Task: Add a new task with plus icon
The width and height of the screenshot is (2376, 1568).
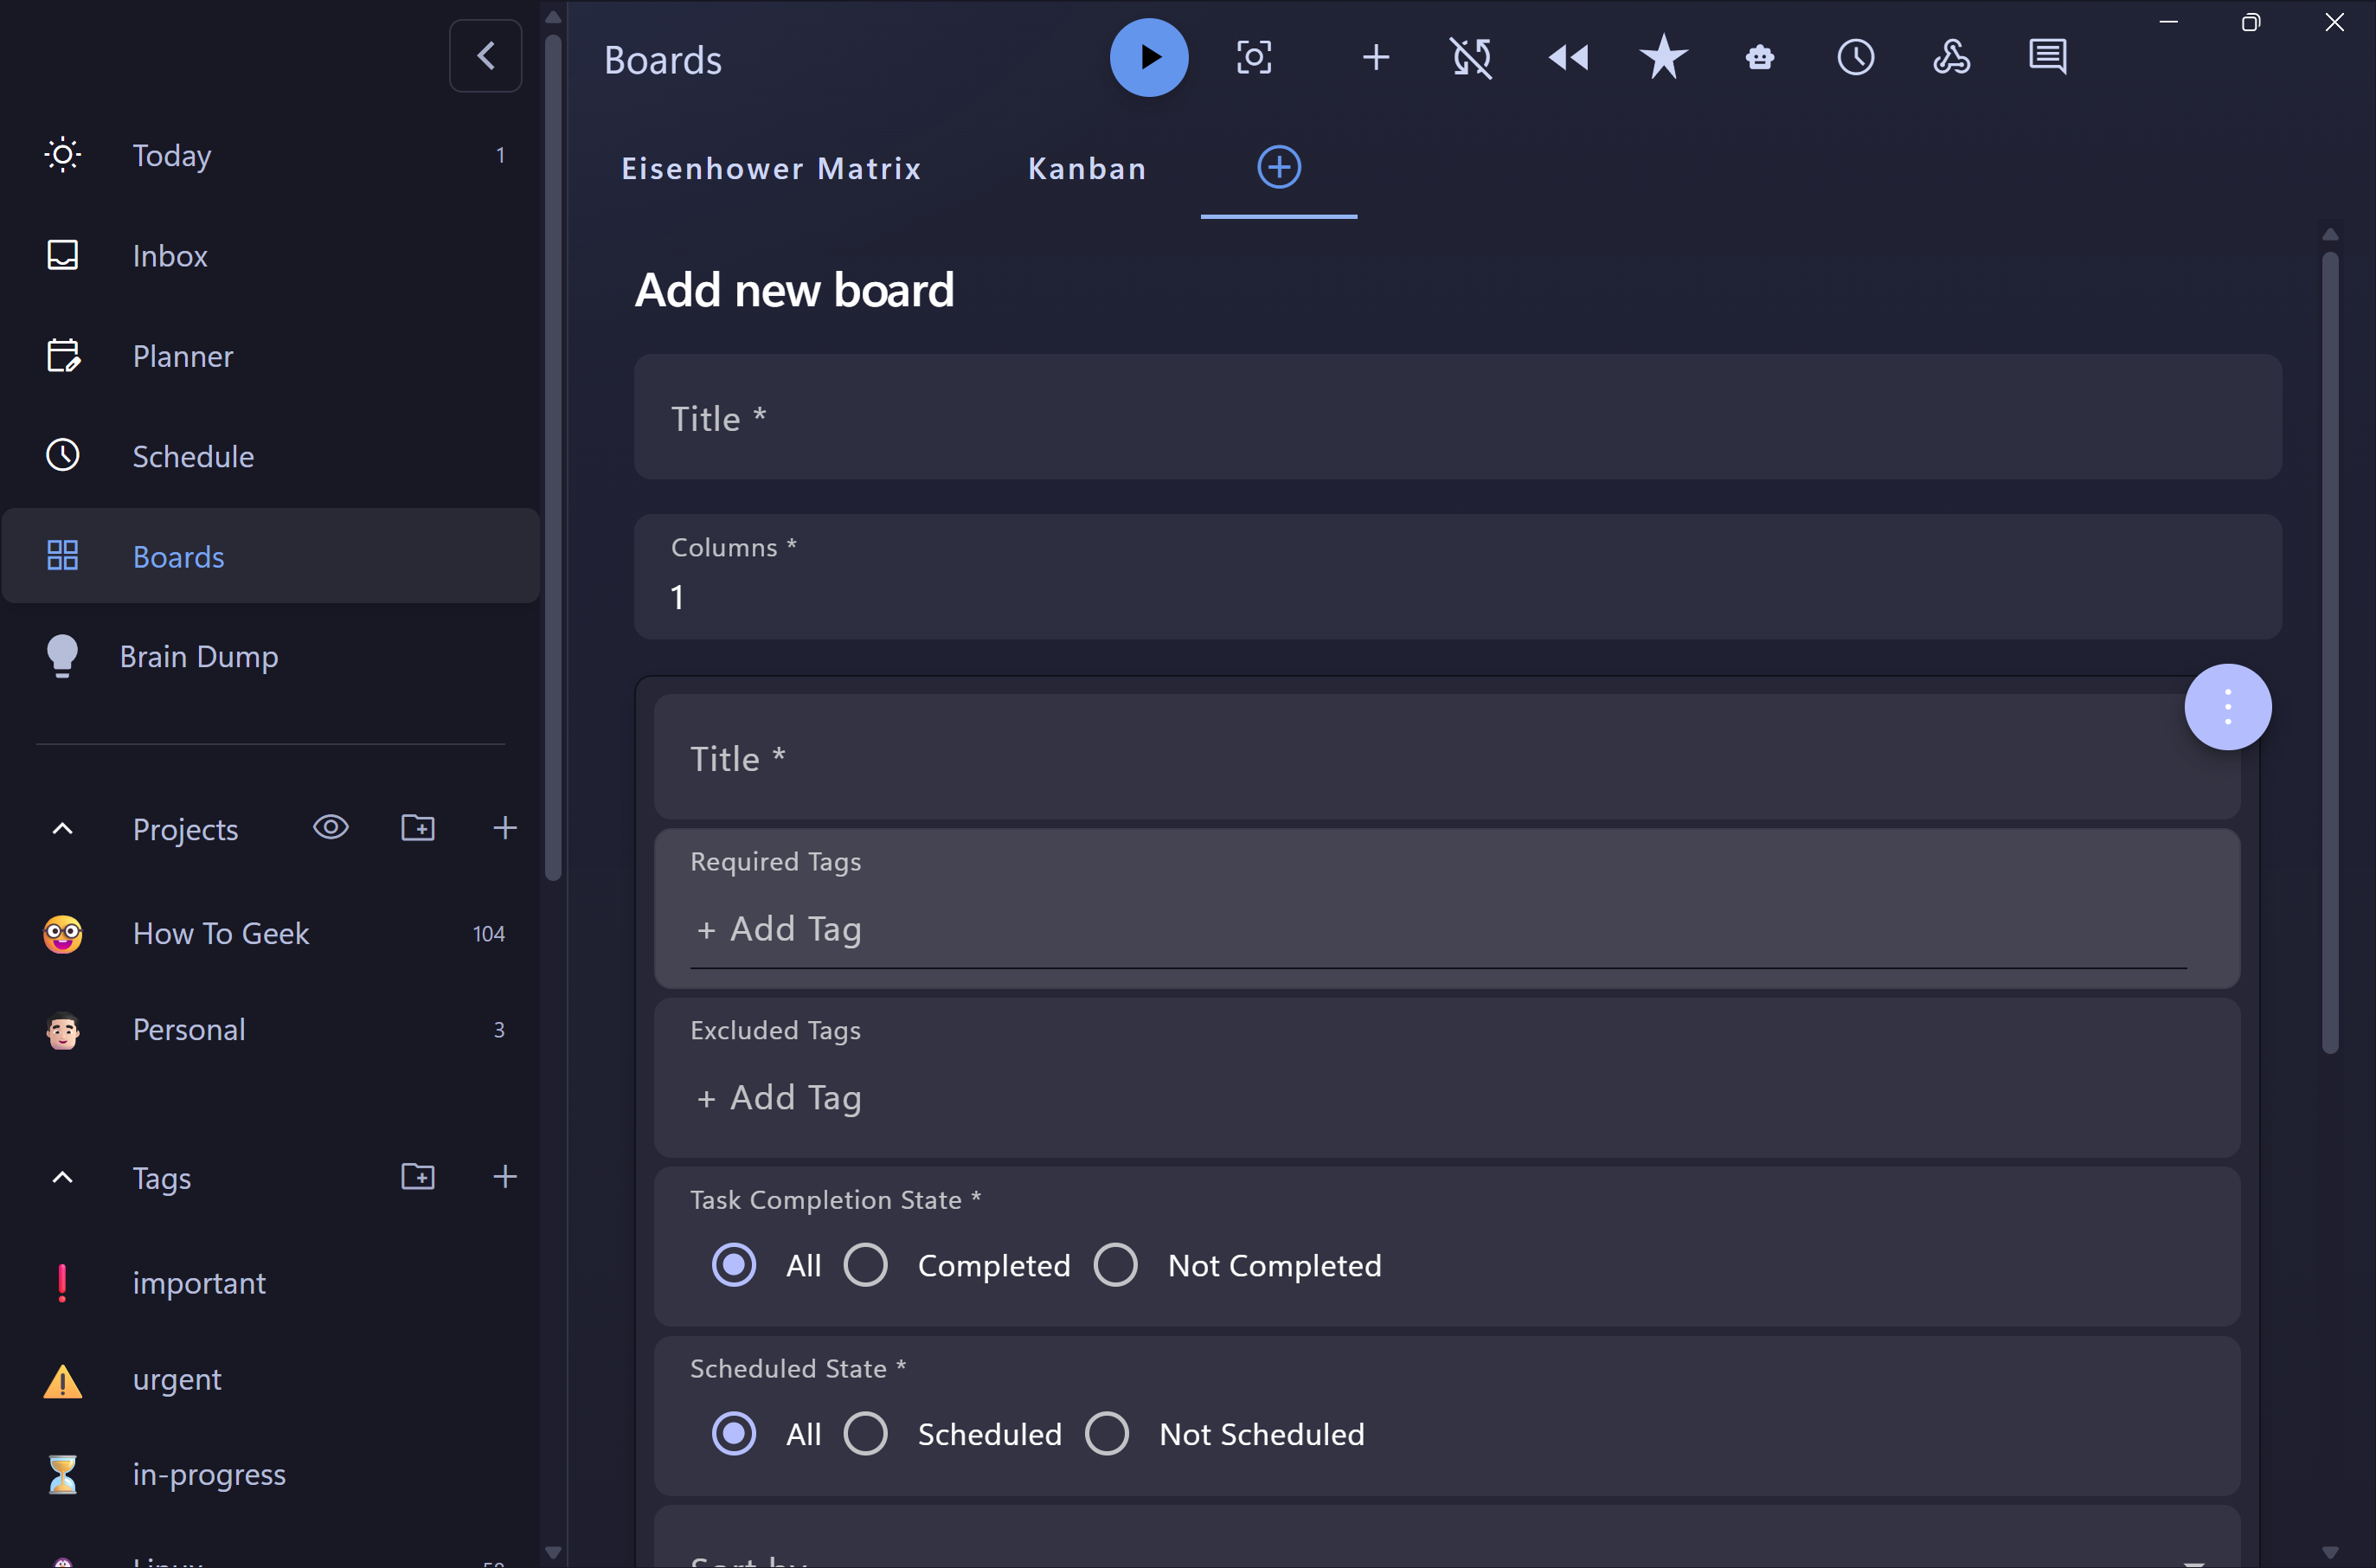Action: pos(1376,57)
